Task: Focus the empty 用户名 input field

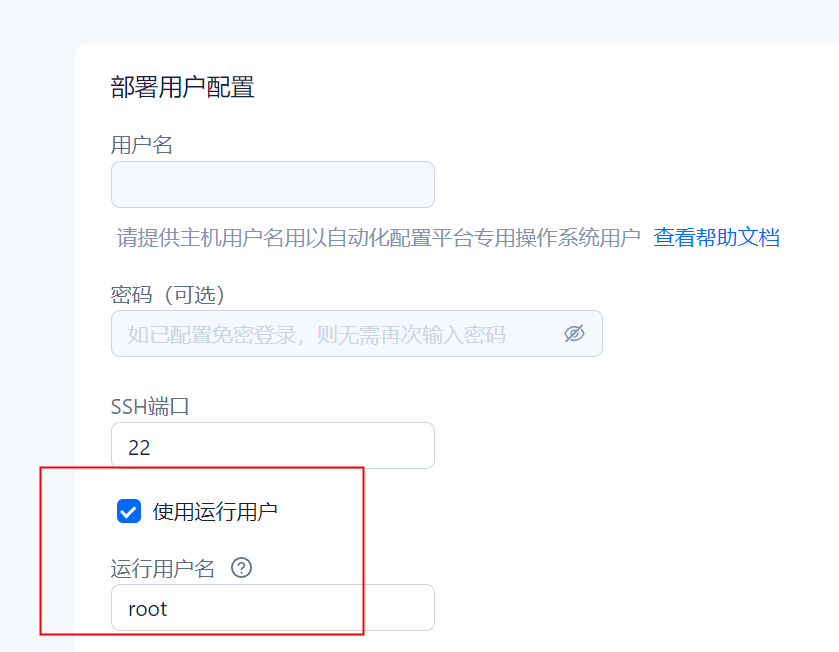Action: tap(273, 185)
